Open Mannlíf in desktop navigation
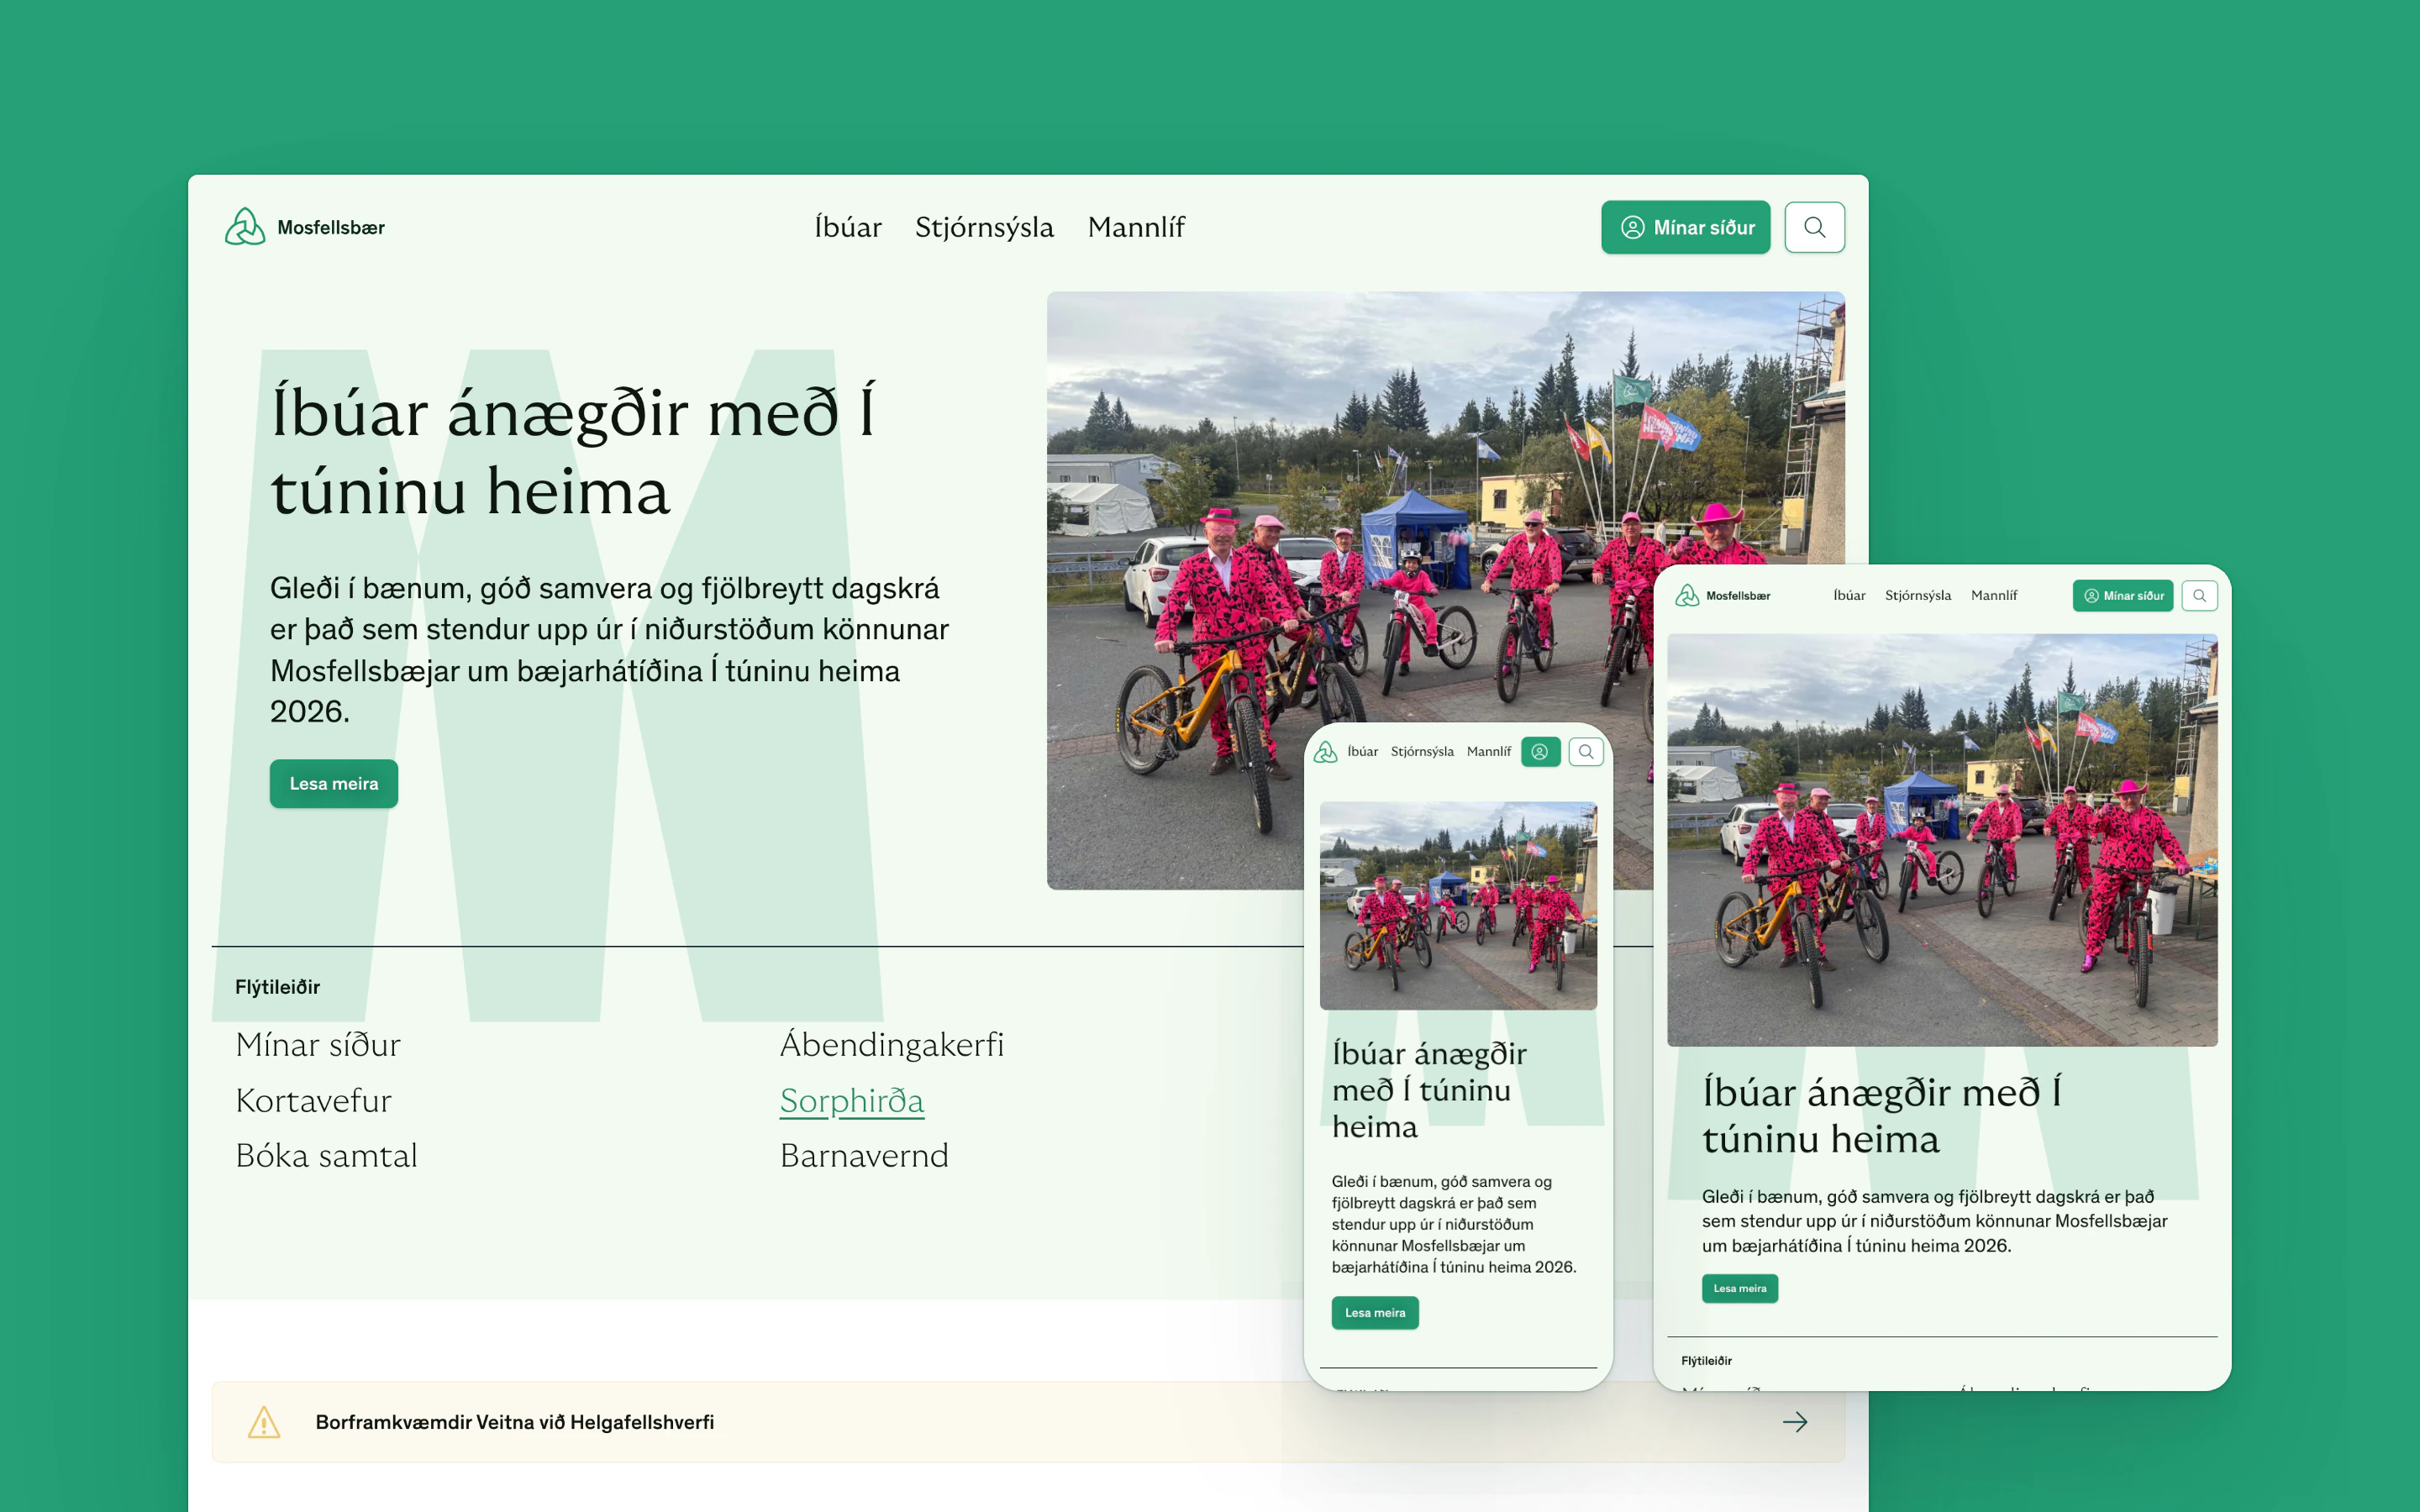This screenshot has height=1512, width=2420. click(1136, 227)
